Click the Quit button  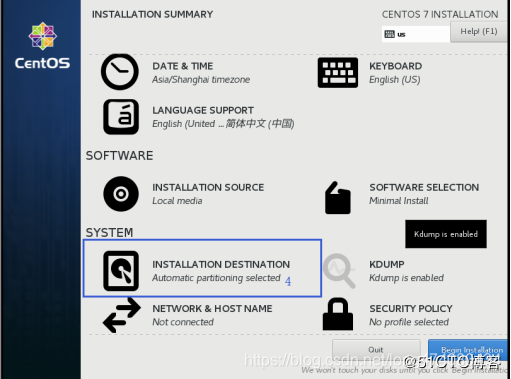click(x=376, y=350)
